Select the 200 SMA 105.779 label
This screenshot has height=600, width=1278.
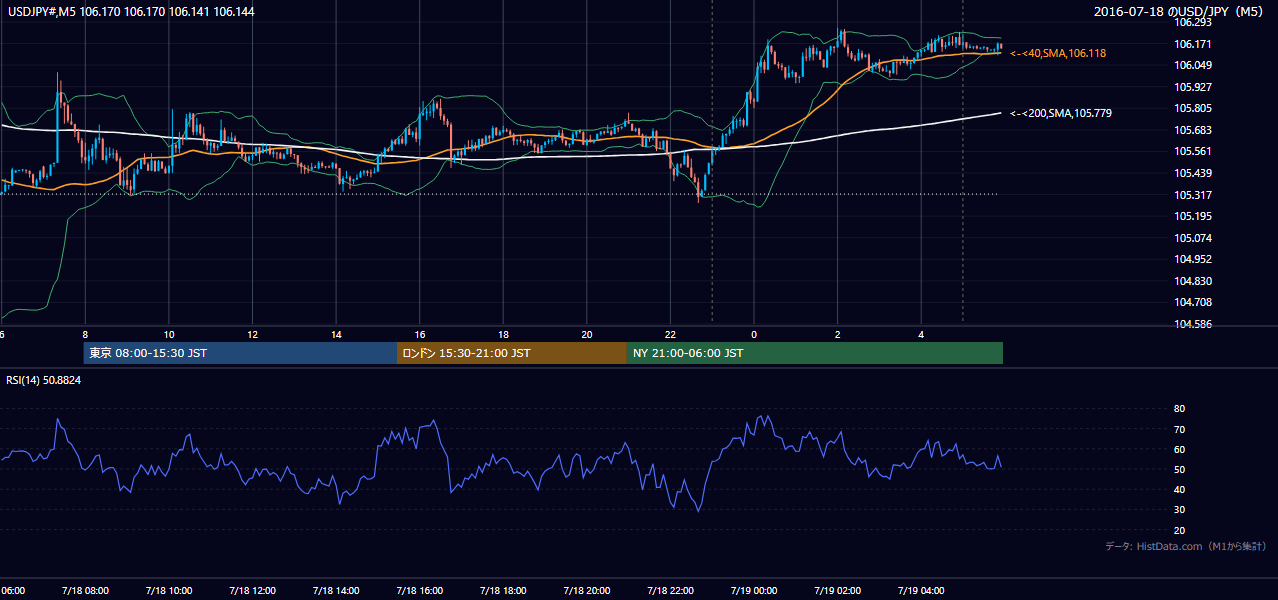click(1061, 113)
